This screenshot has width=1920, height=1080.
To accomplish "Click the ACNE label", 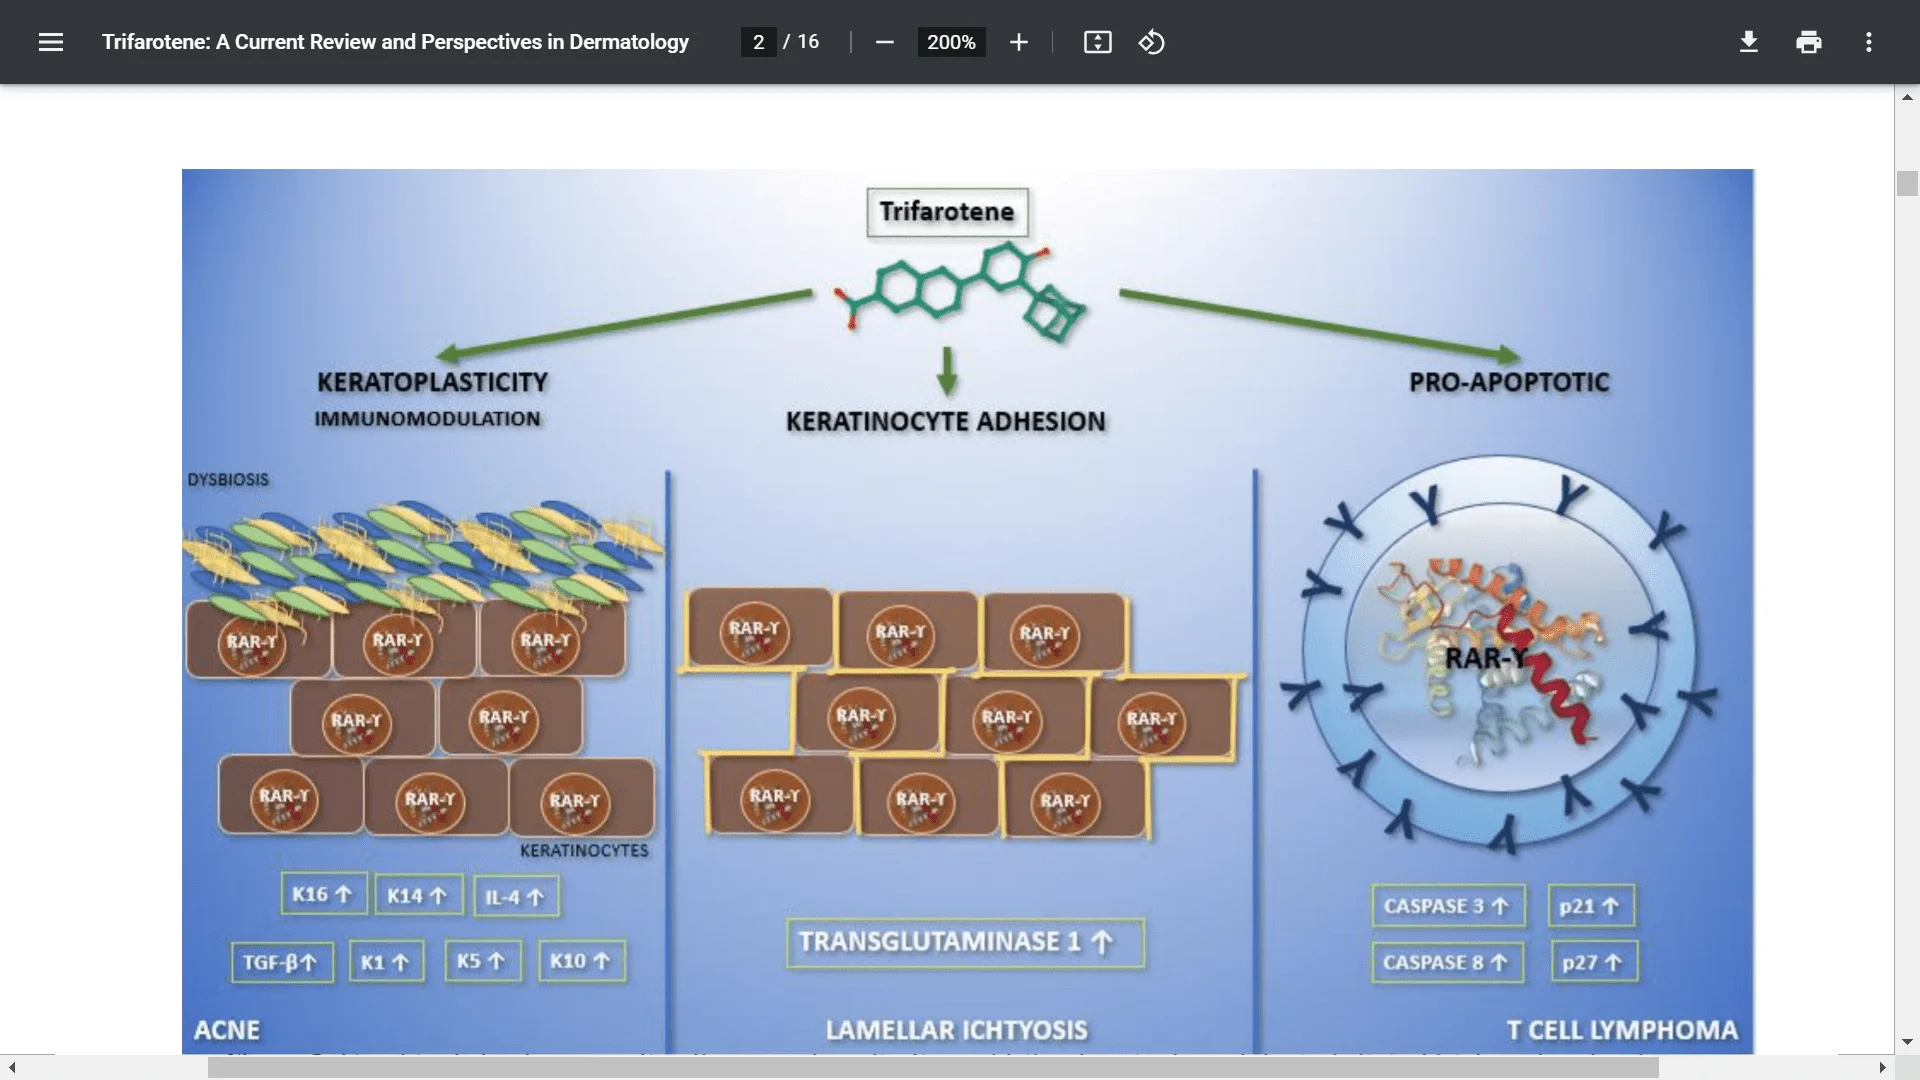I will [x=227, y=1030].
